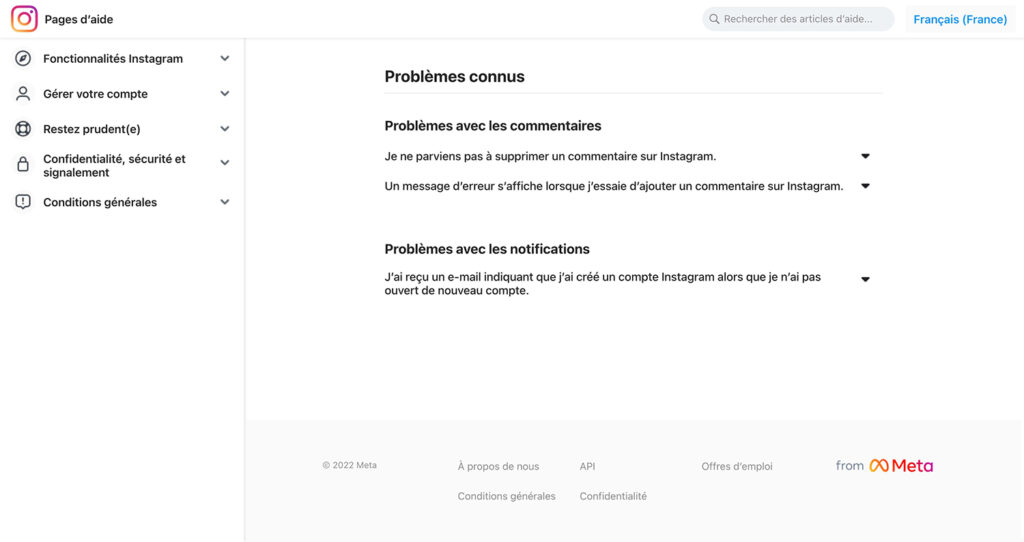
Task: Expand the Gérer votre compte chevron
Action: [225, 94]
